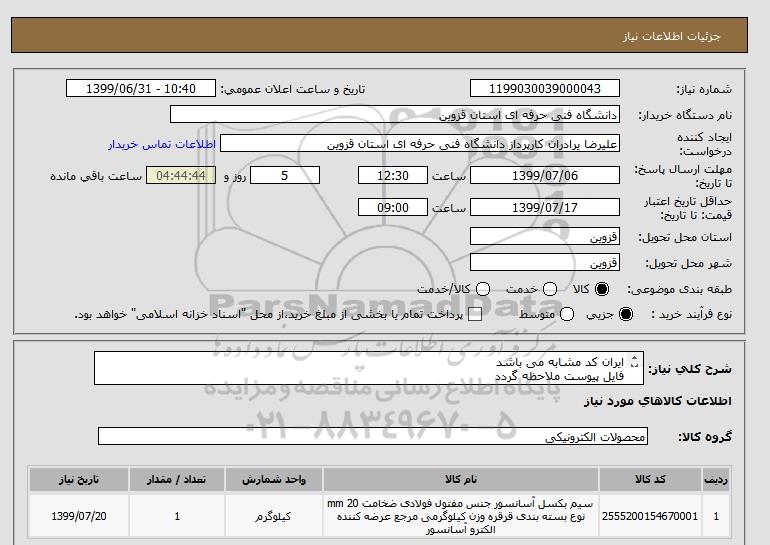Screen dimensions: 770x545
Task: Click the تعداد / مقدار column header
Action: pyautogui.click(x=177, y=479)
